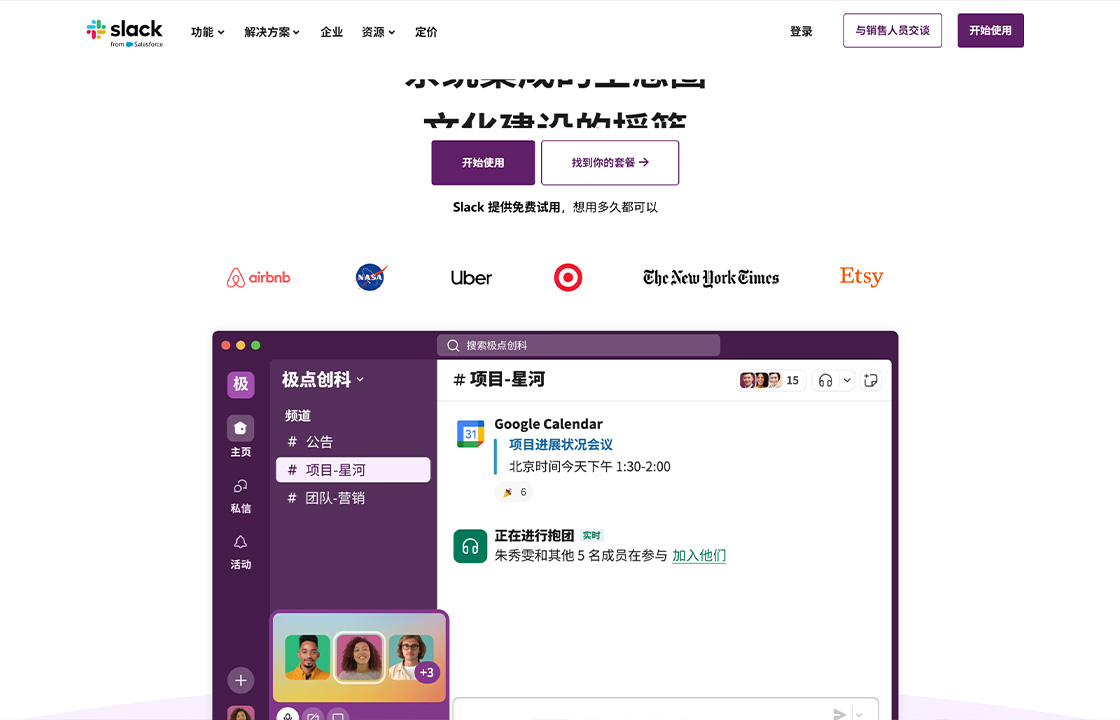View the 15 channel members
This screenshot has height=720, width=1120.
click(770, 380)
